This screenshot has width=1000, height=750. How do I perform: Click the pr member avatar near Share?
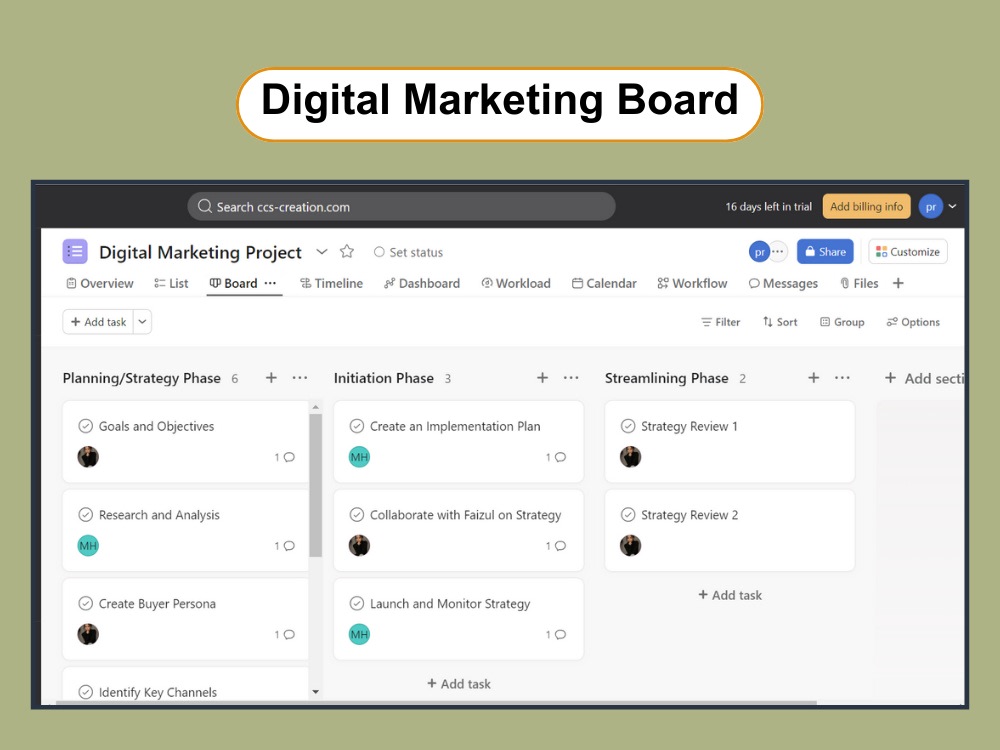759,252
